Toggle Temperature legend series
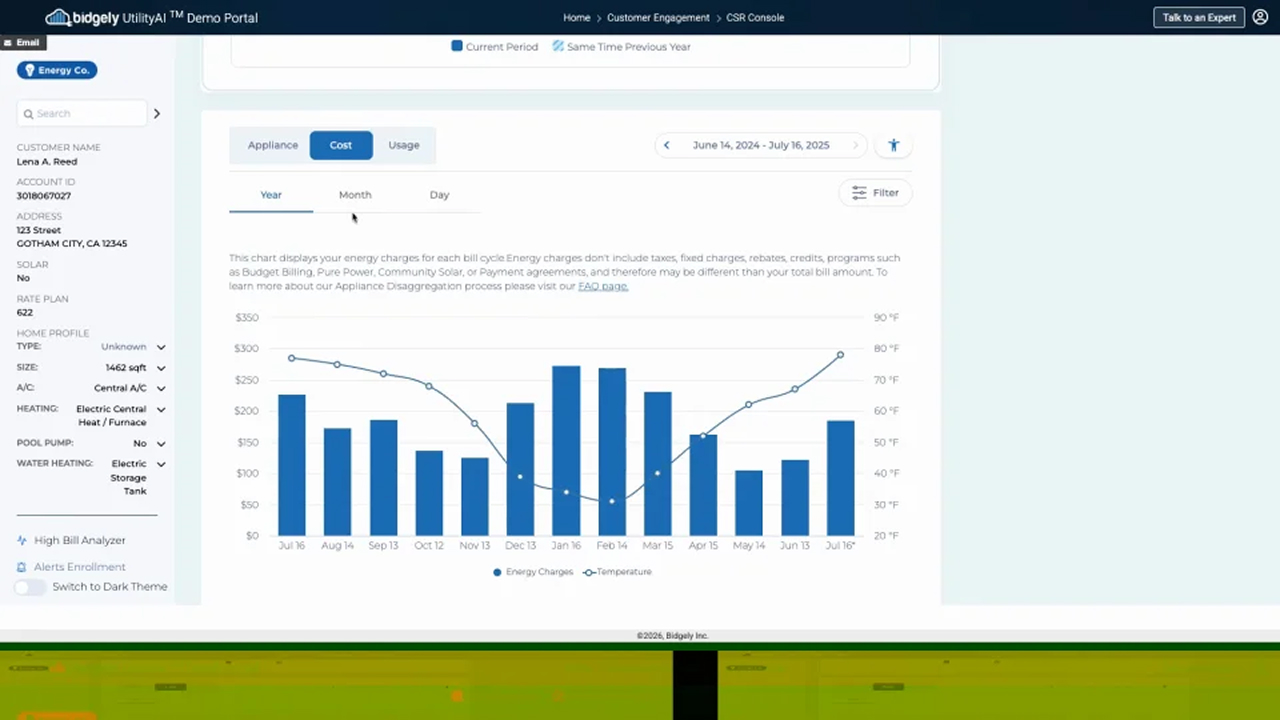 (618, 572)
